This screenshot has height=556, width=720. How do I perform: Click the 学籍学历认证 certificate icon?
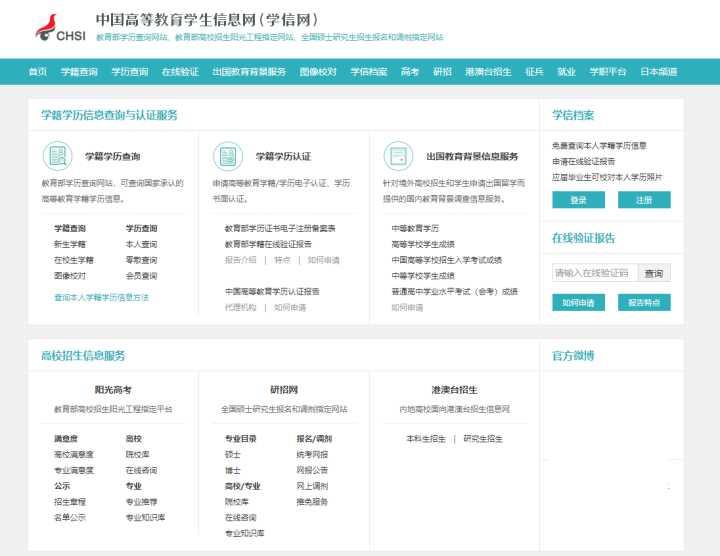coord(227,156)
